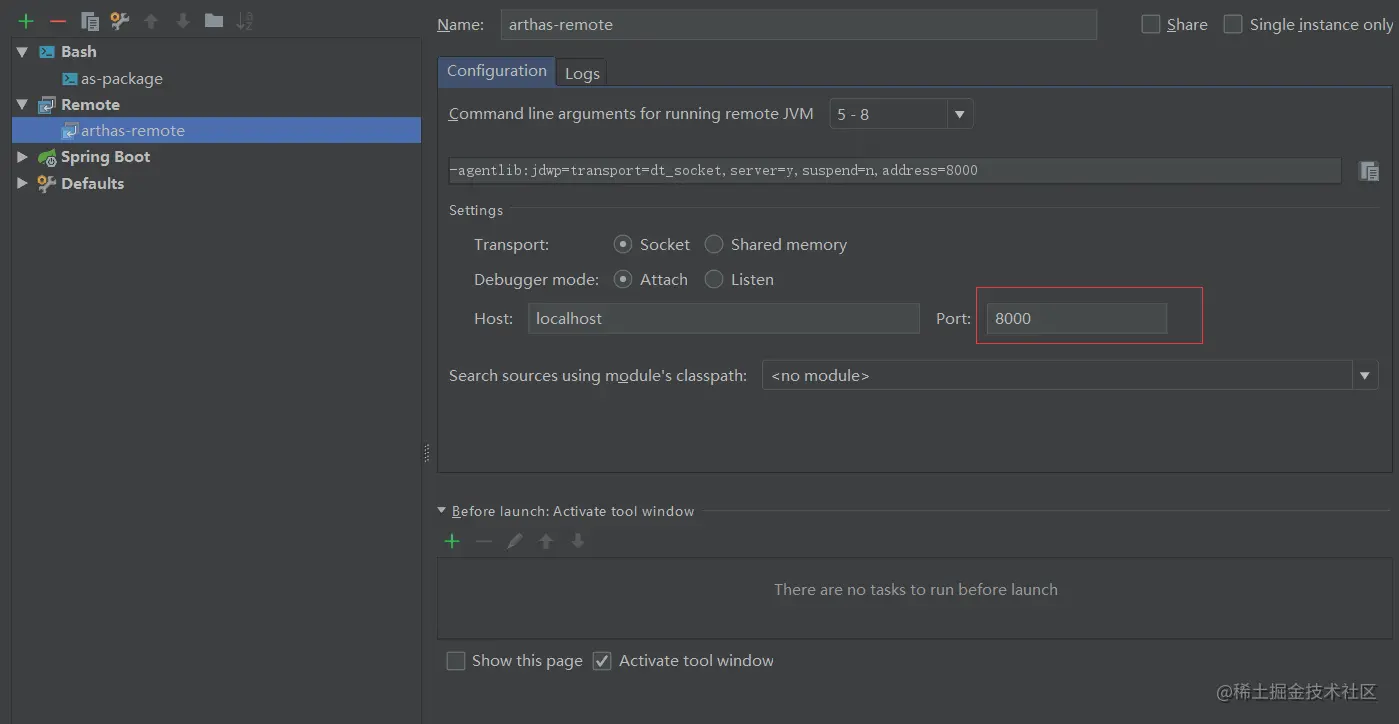Collapse the Before launch section

coord(442,510)
